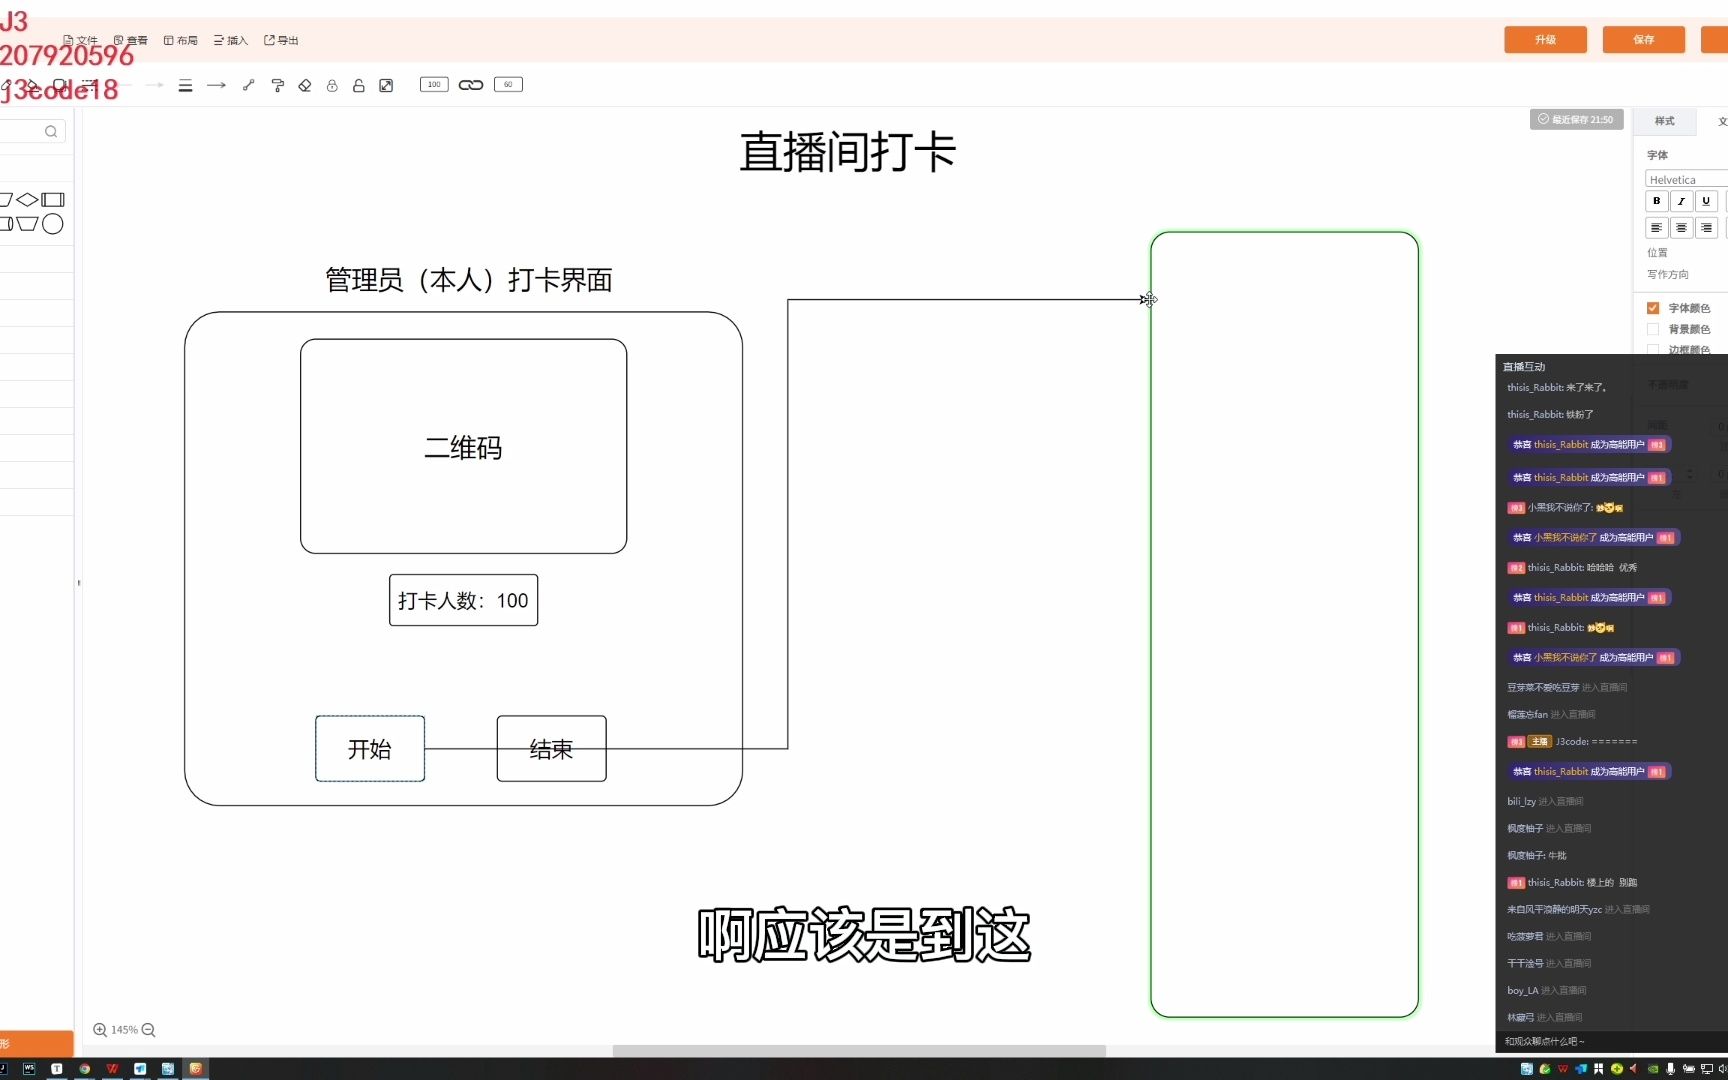Check the 背景颜色 (background color) checkbox
The height and width of the screenshot is (1080, 1728).
pyautogui.click(x=1653, y=329)
